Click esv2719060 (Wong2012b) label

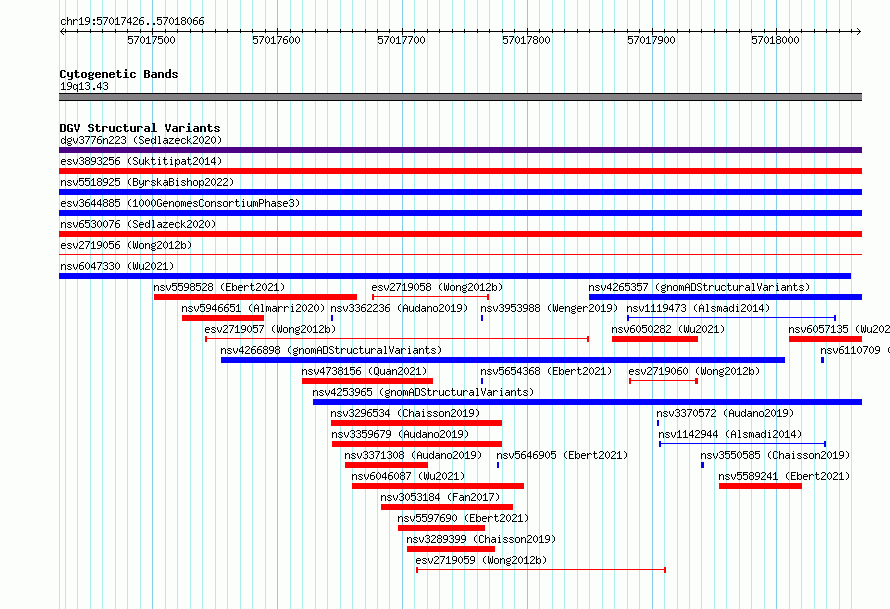point(694,371)
